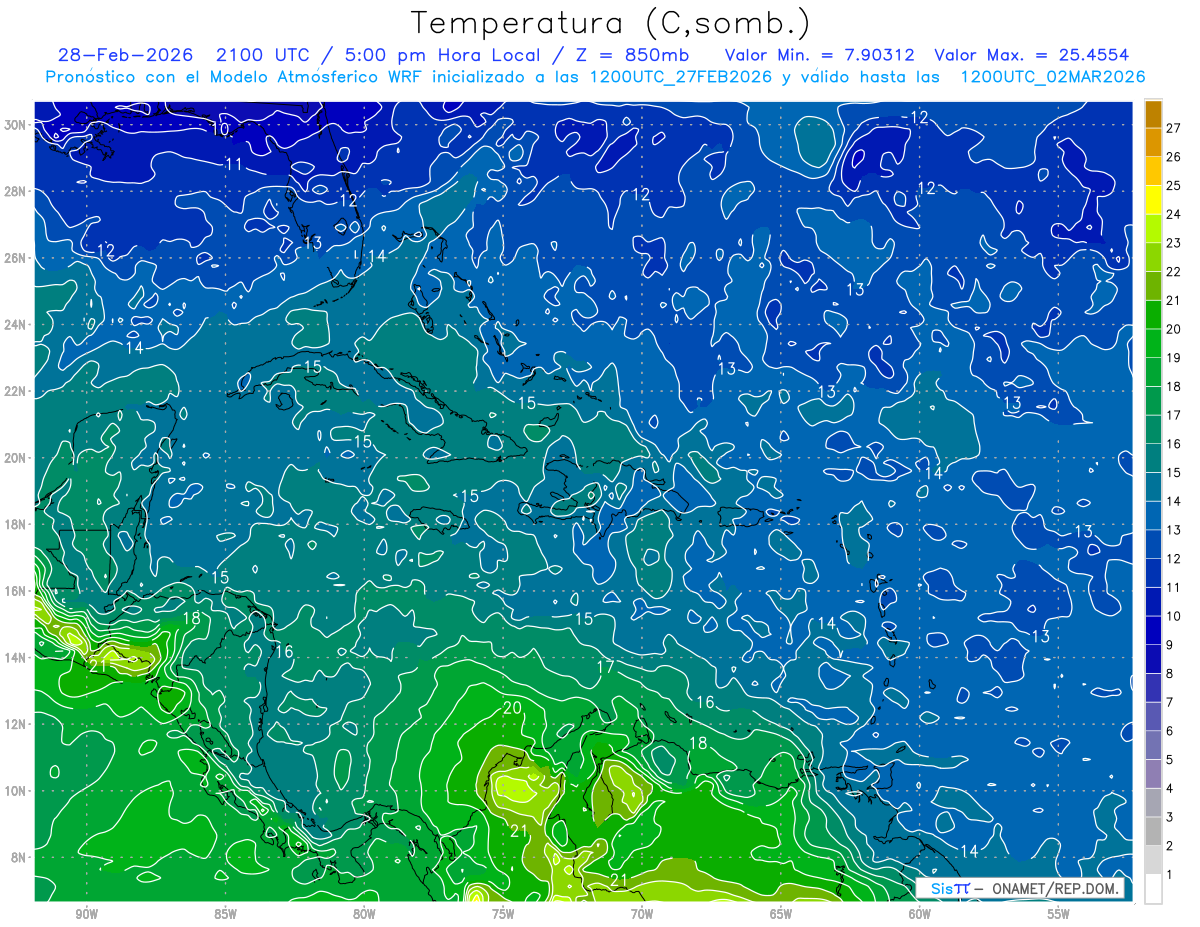Click the '60W' longitude axis label

click(920, 914)
